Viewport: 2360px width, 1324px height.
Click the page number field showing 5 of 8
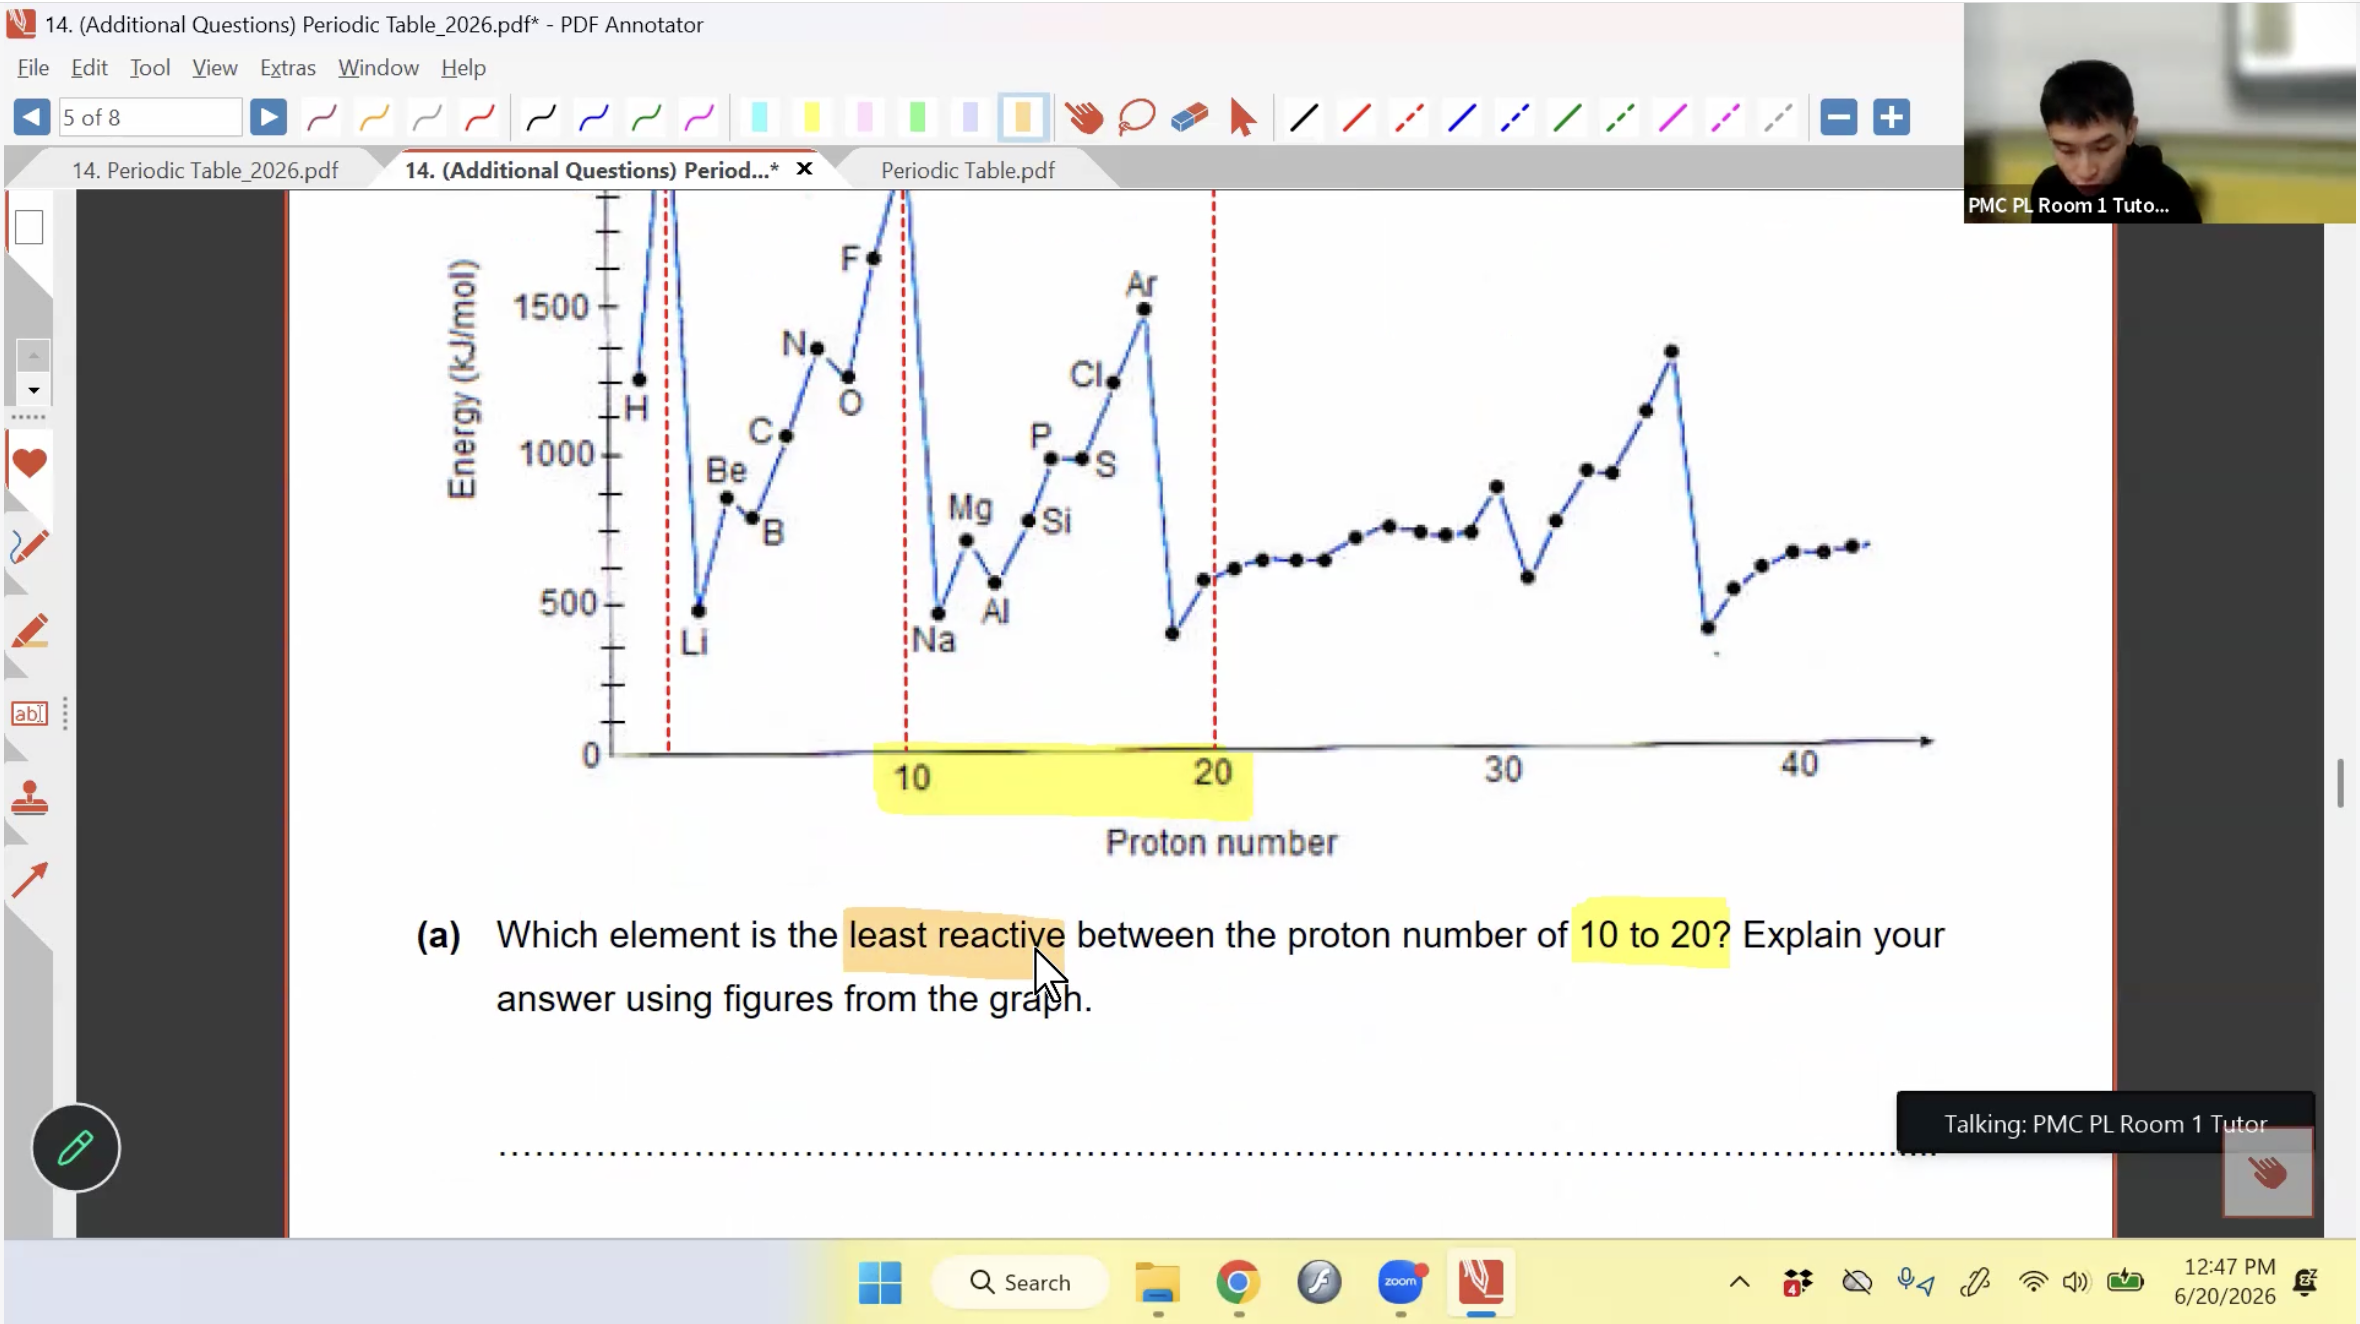pos(150,118)
